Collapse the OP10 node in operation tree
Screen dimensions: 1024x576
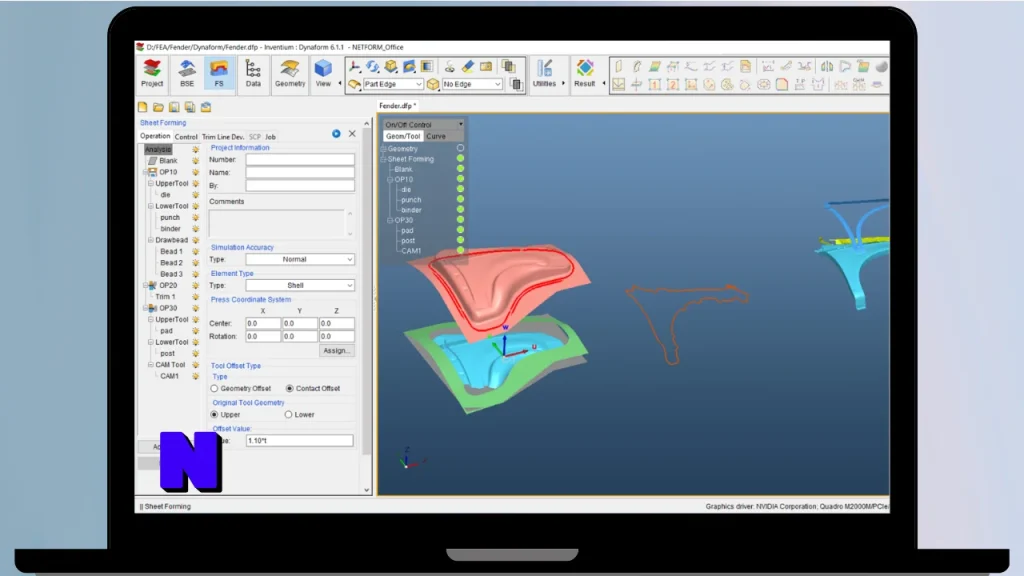click(x=146, y=172)
